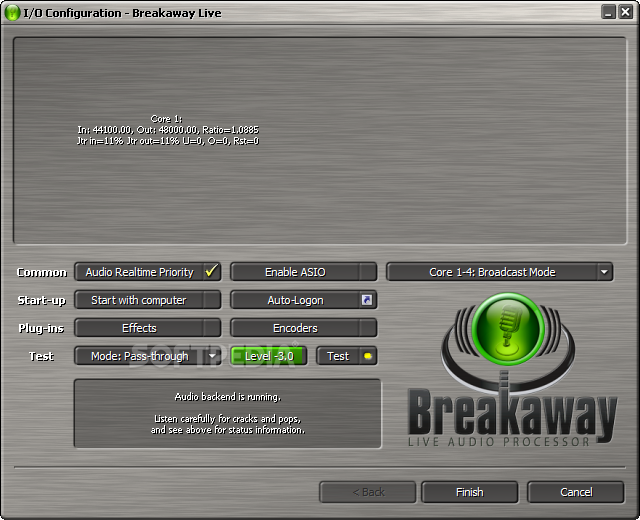640x520 pixels.
Task: Open Effects plug-ins
Action: tap(148, 328)
